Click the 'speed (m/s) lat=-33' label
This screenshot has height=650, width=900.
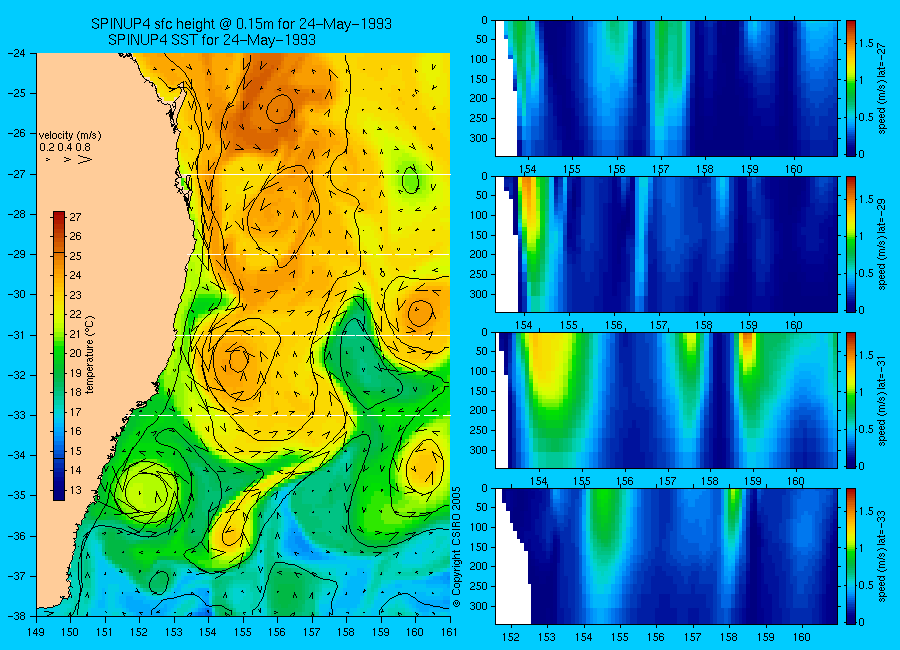pos(882,556)
